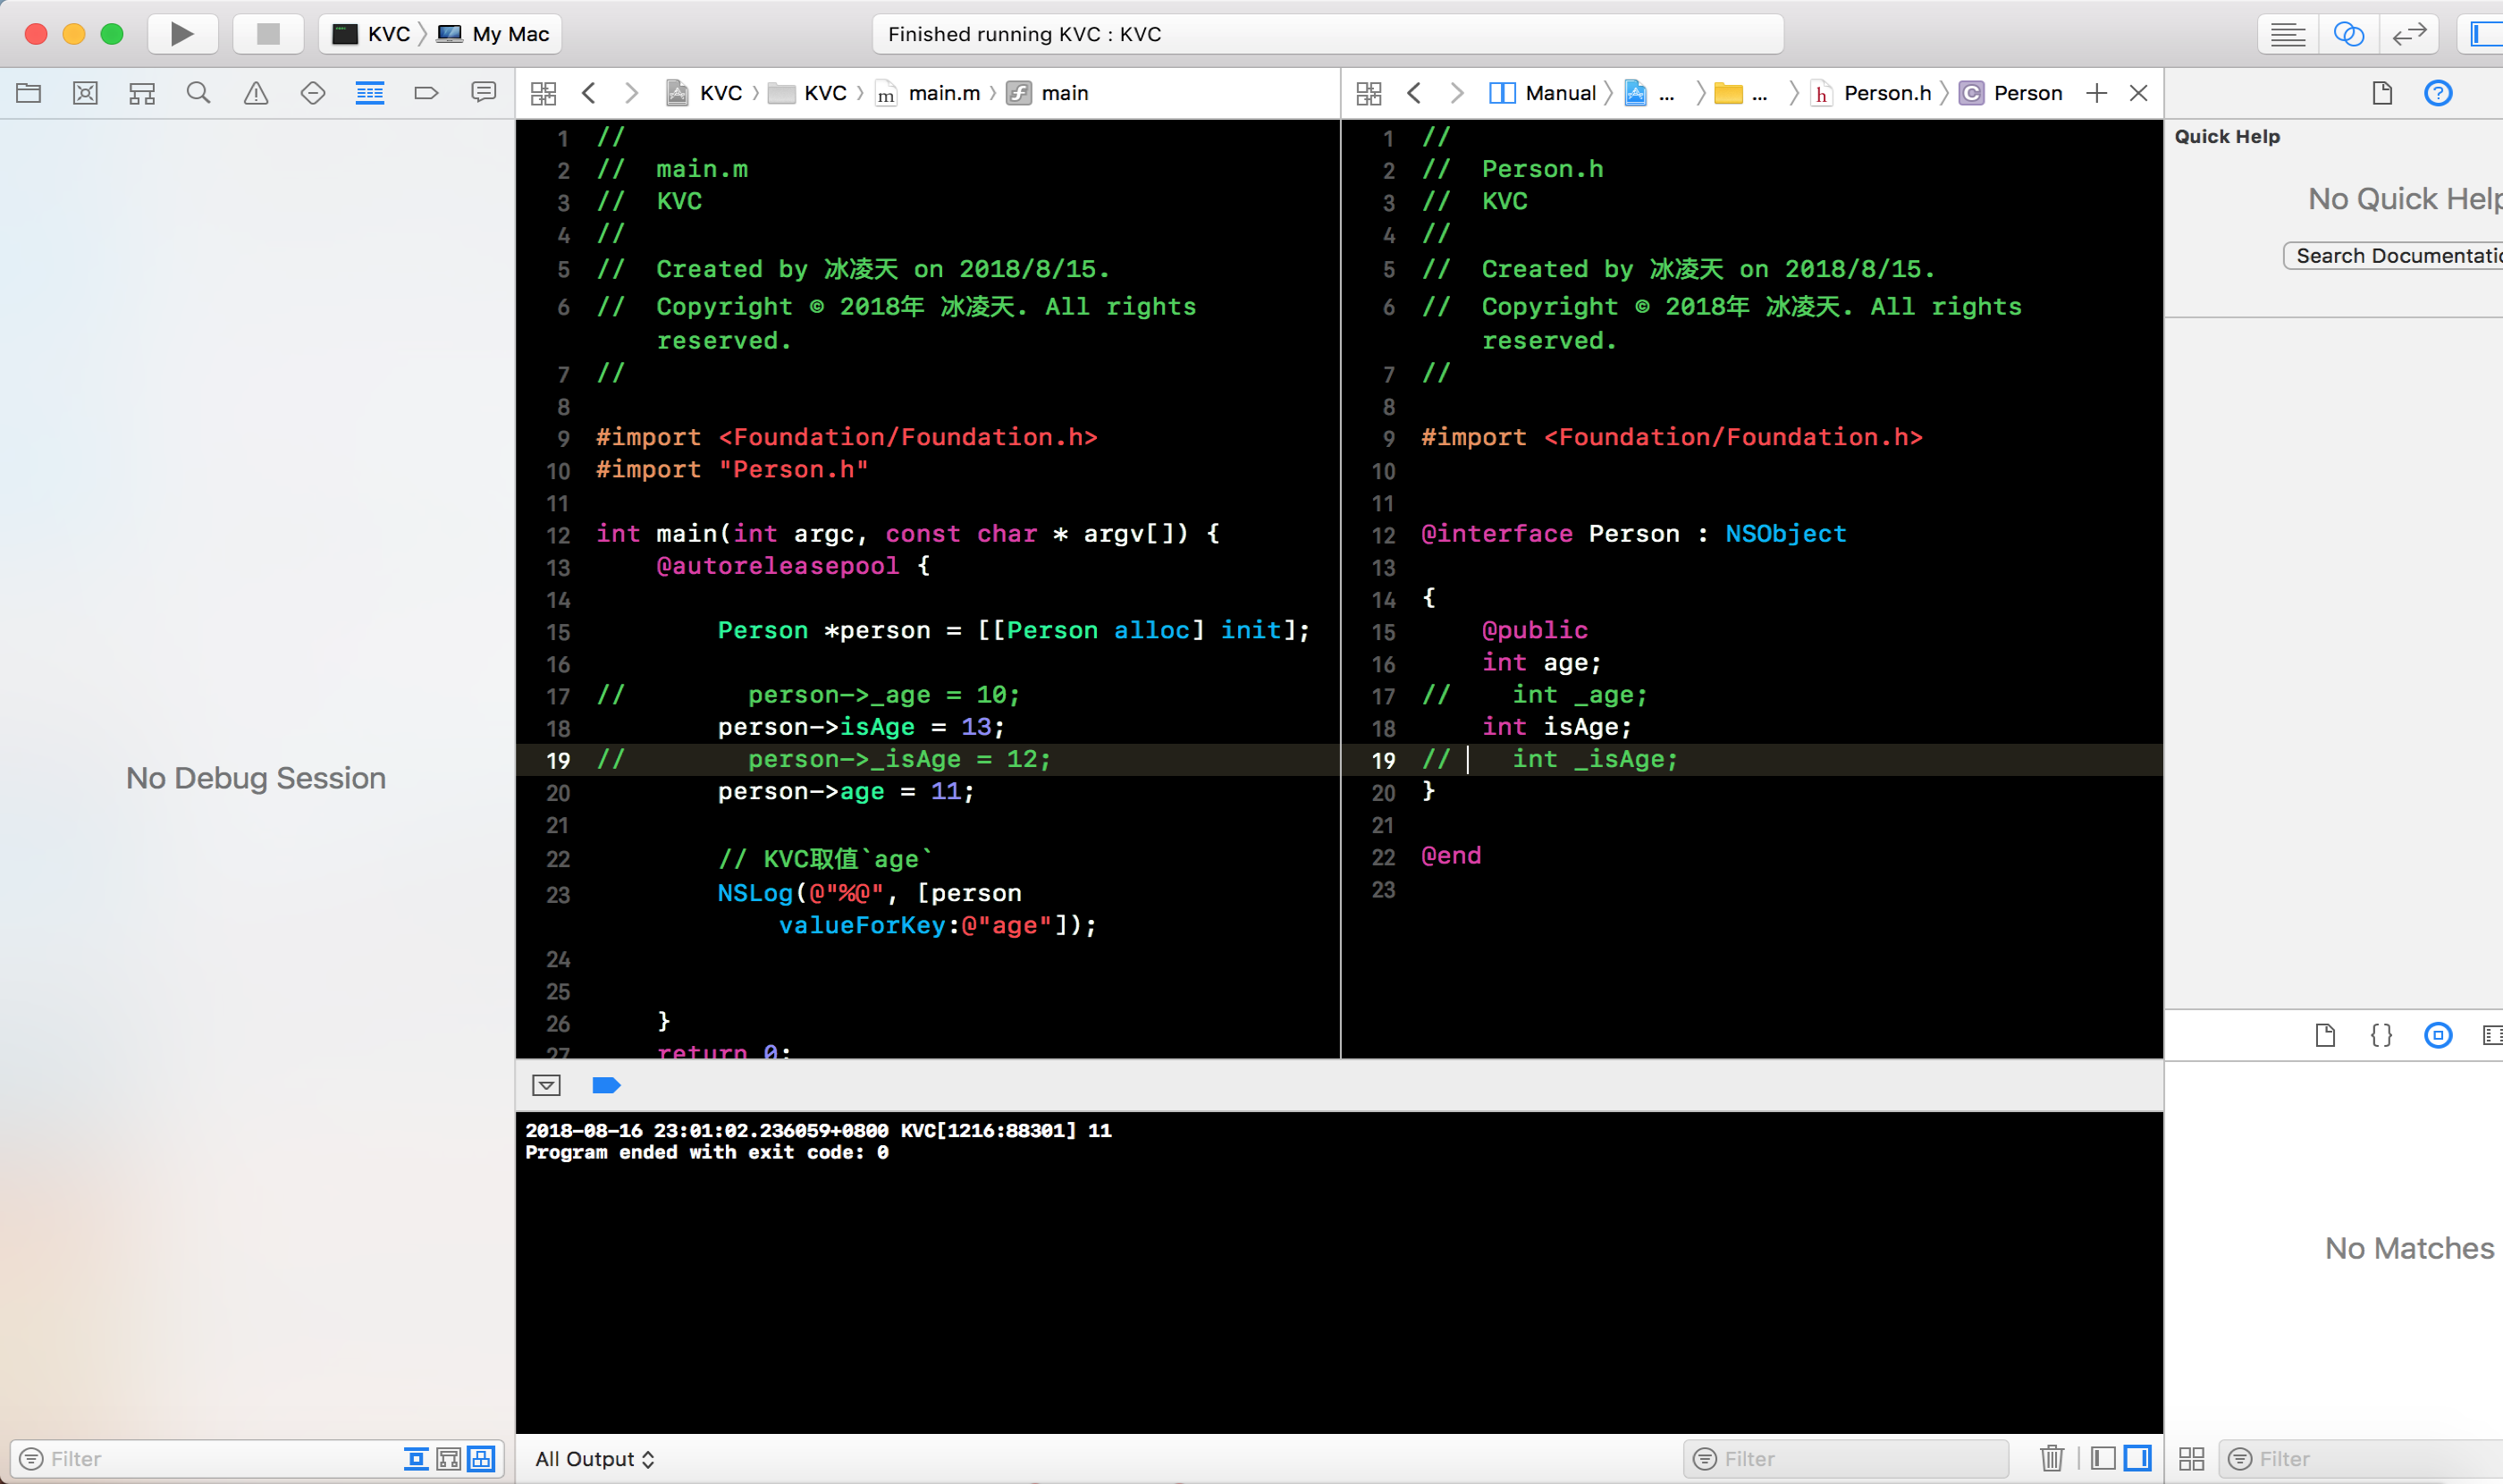
Task: Switch to Assistant editor overlapping circles icon
Action: click(x=2348, y=34)
